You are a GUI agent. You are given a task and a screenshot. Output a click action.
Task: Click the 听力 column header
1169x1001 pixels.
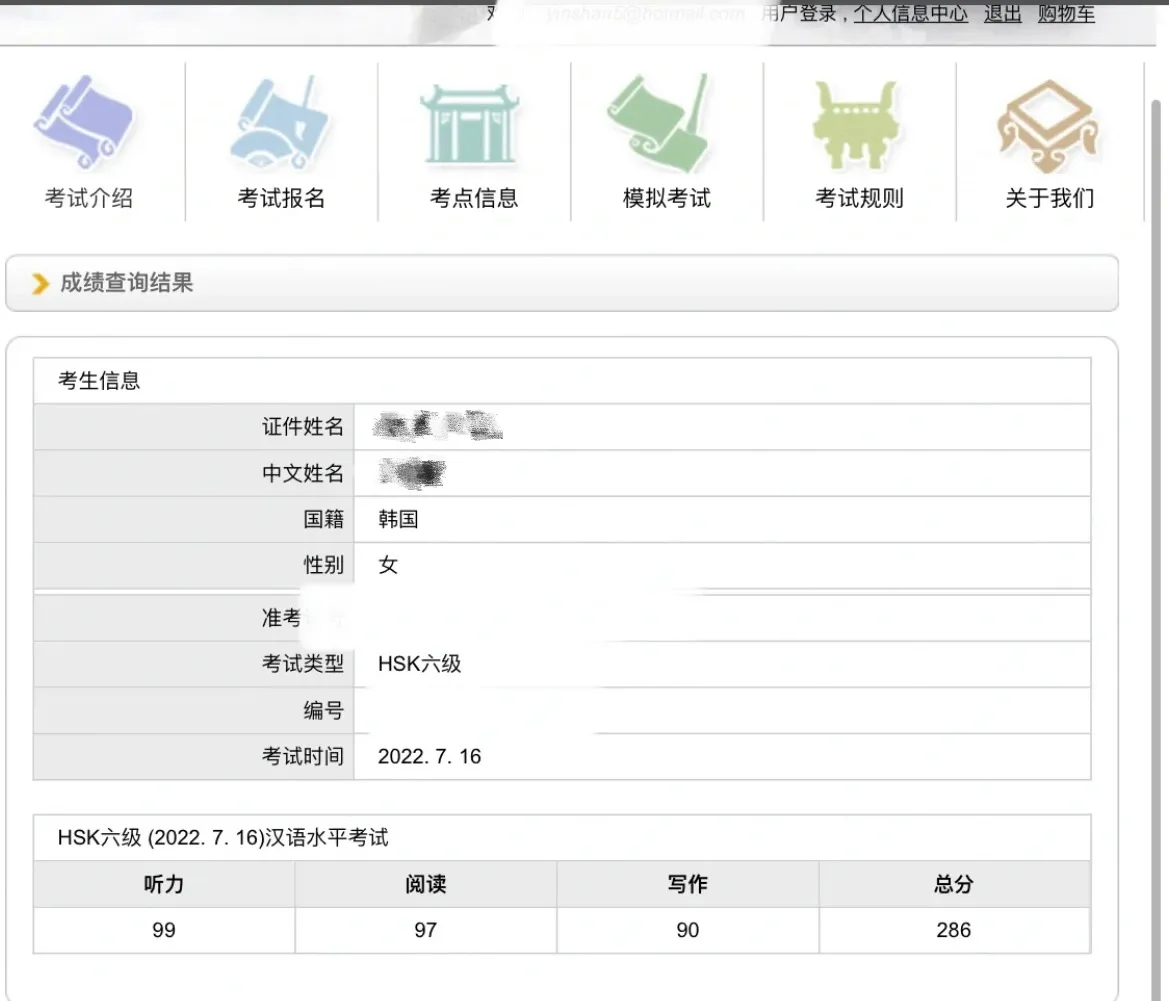[164, 884]
